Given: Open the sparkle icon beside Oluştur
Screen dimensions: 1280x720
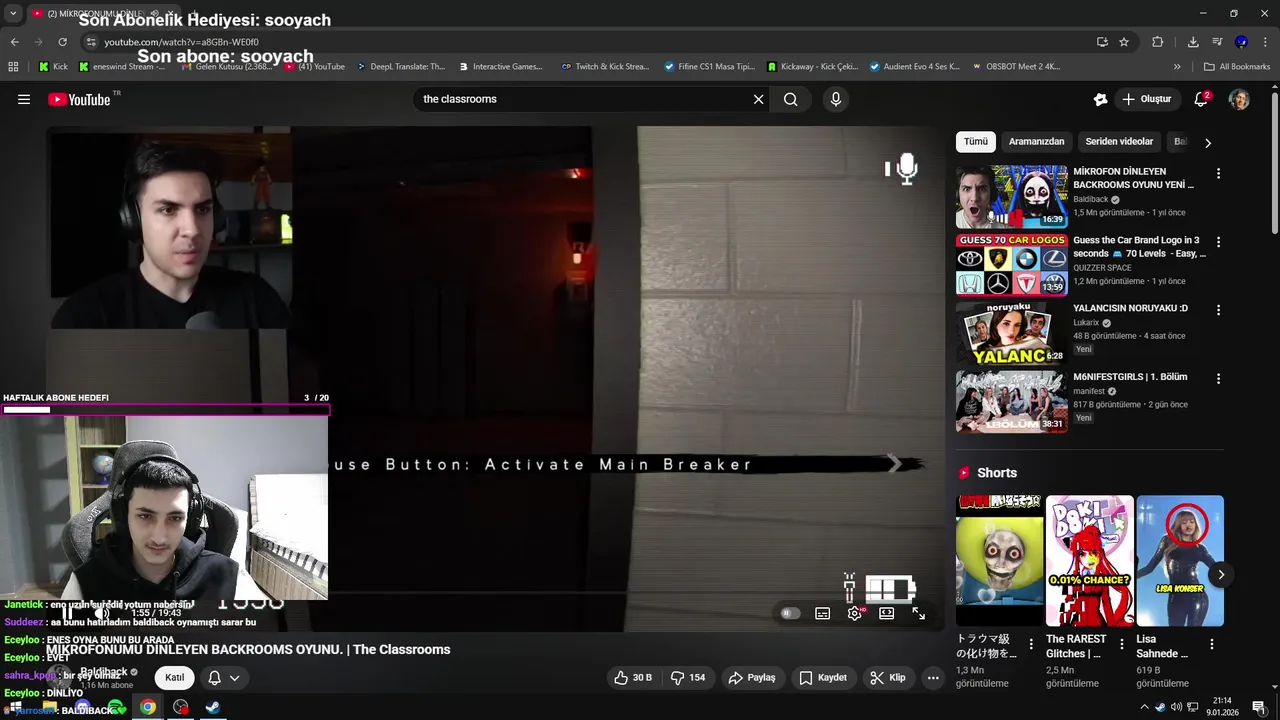Looking at the screenshot, I should [1100, 99].
